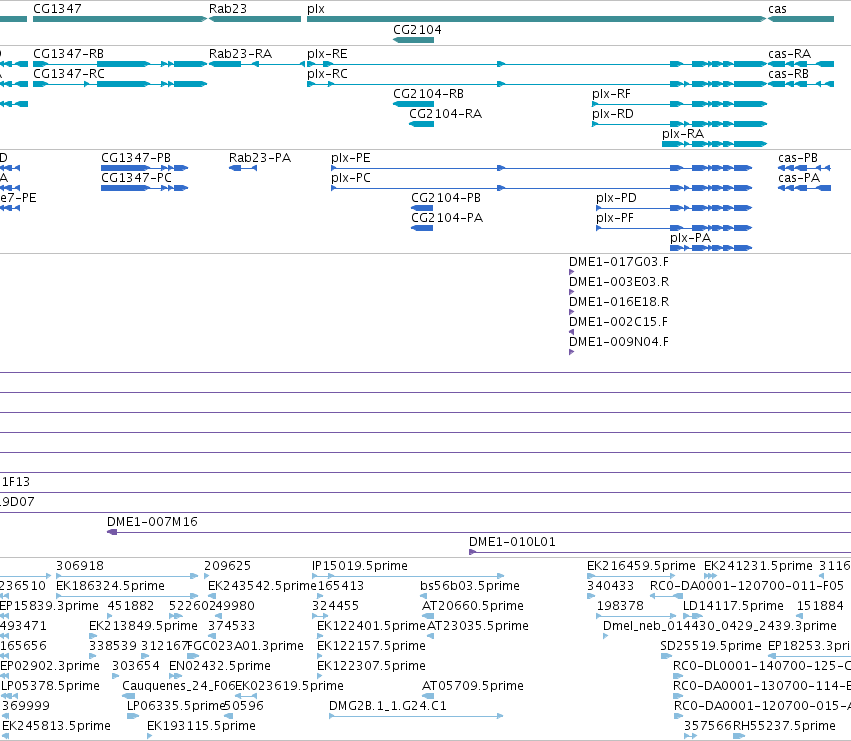Click AT23035.5prime
This screenshot has width=851, height=741.
(x=430, y=636)
